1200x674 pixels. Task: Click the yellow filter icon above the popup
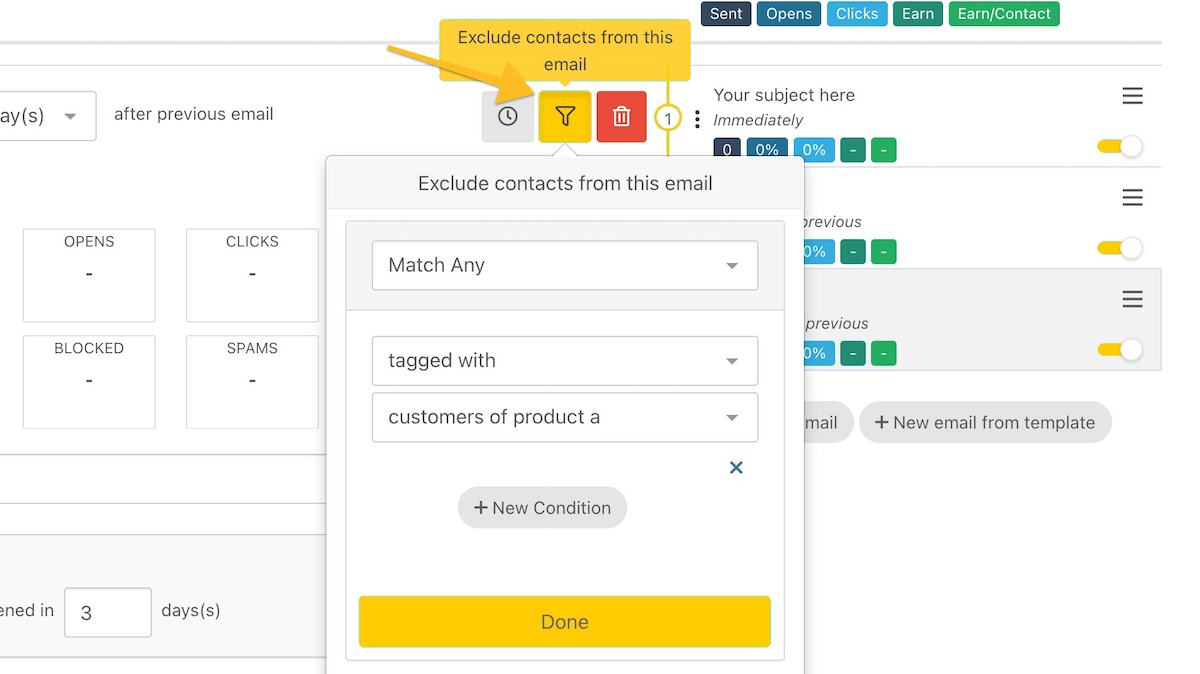coord(564,116)
